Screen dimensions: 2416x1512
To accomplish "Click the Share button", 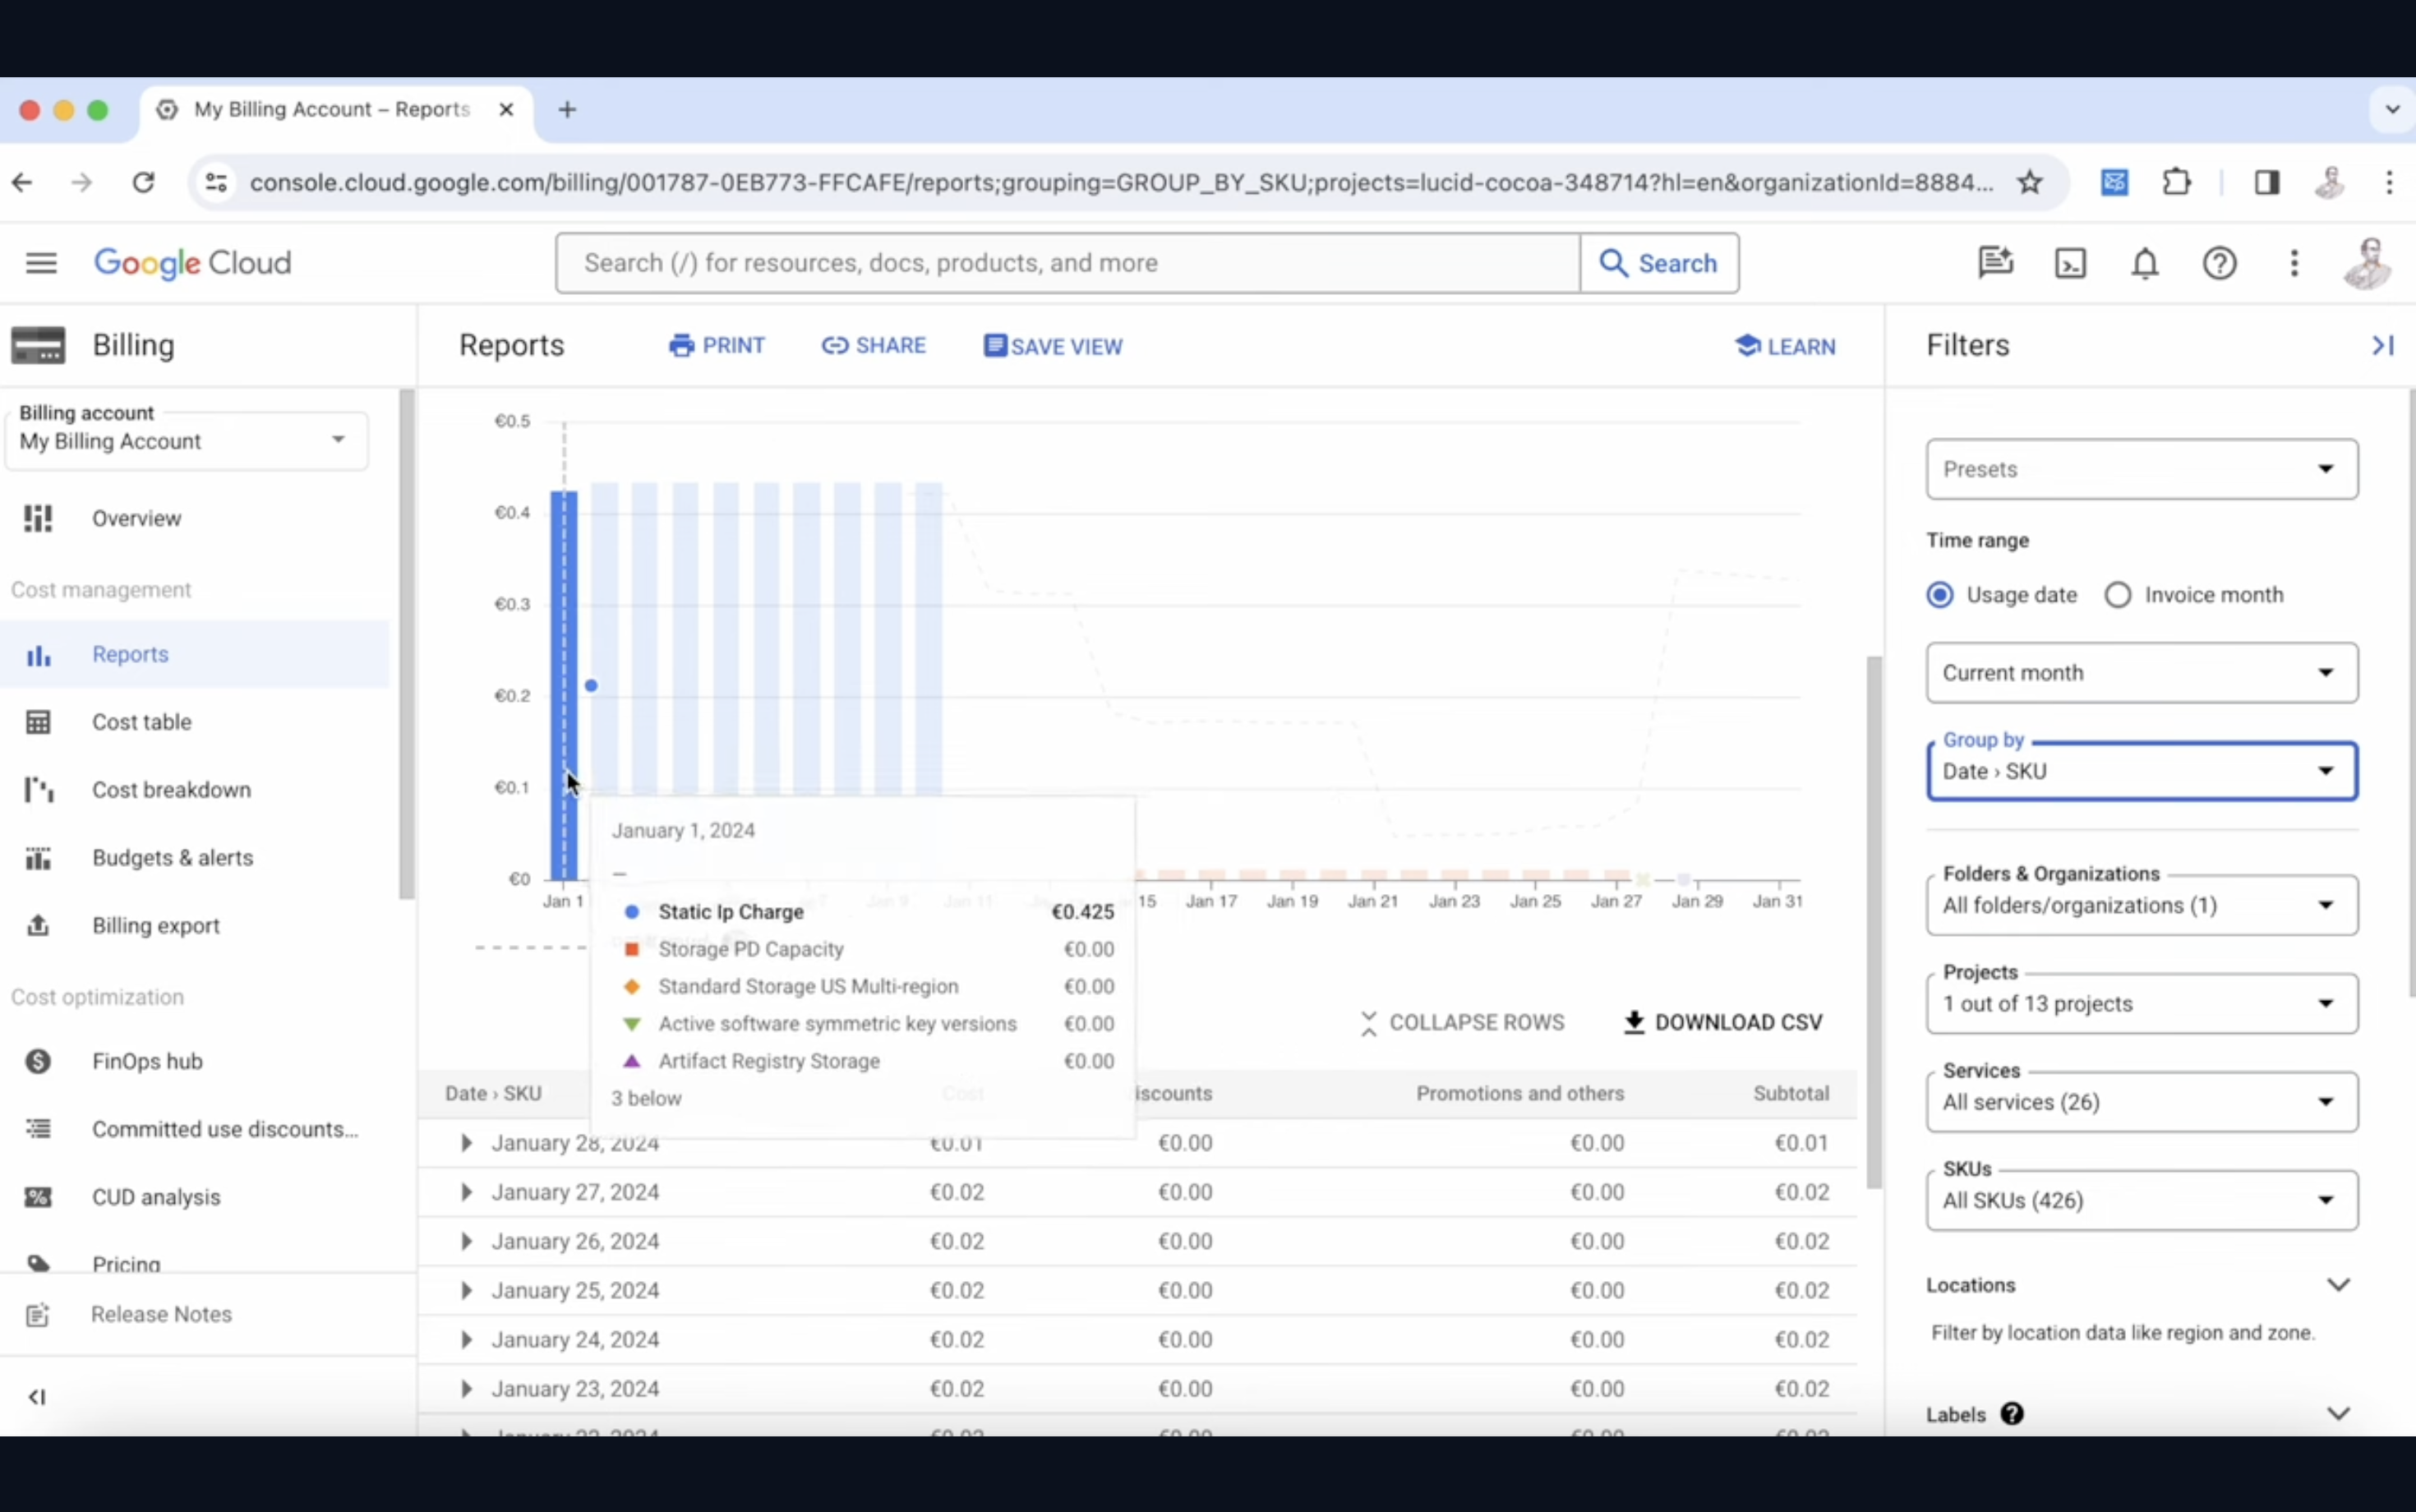I will (876, 345).
